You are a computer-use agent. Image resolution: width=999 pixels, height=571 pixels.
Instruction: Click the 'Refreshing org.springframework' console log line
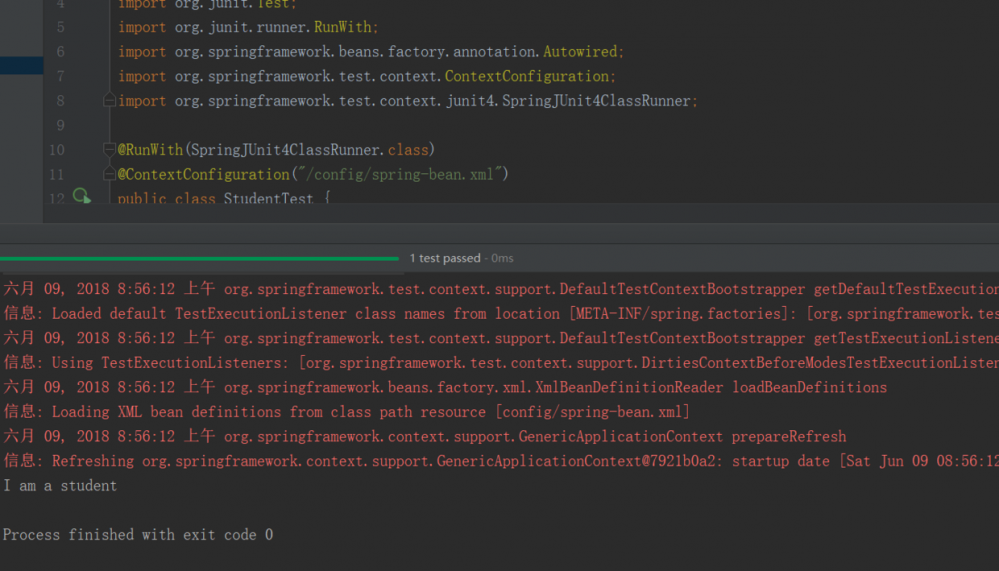(x=440, y=461)
